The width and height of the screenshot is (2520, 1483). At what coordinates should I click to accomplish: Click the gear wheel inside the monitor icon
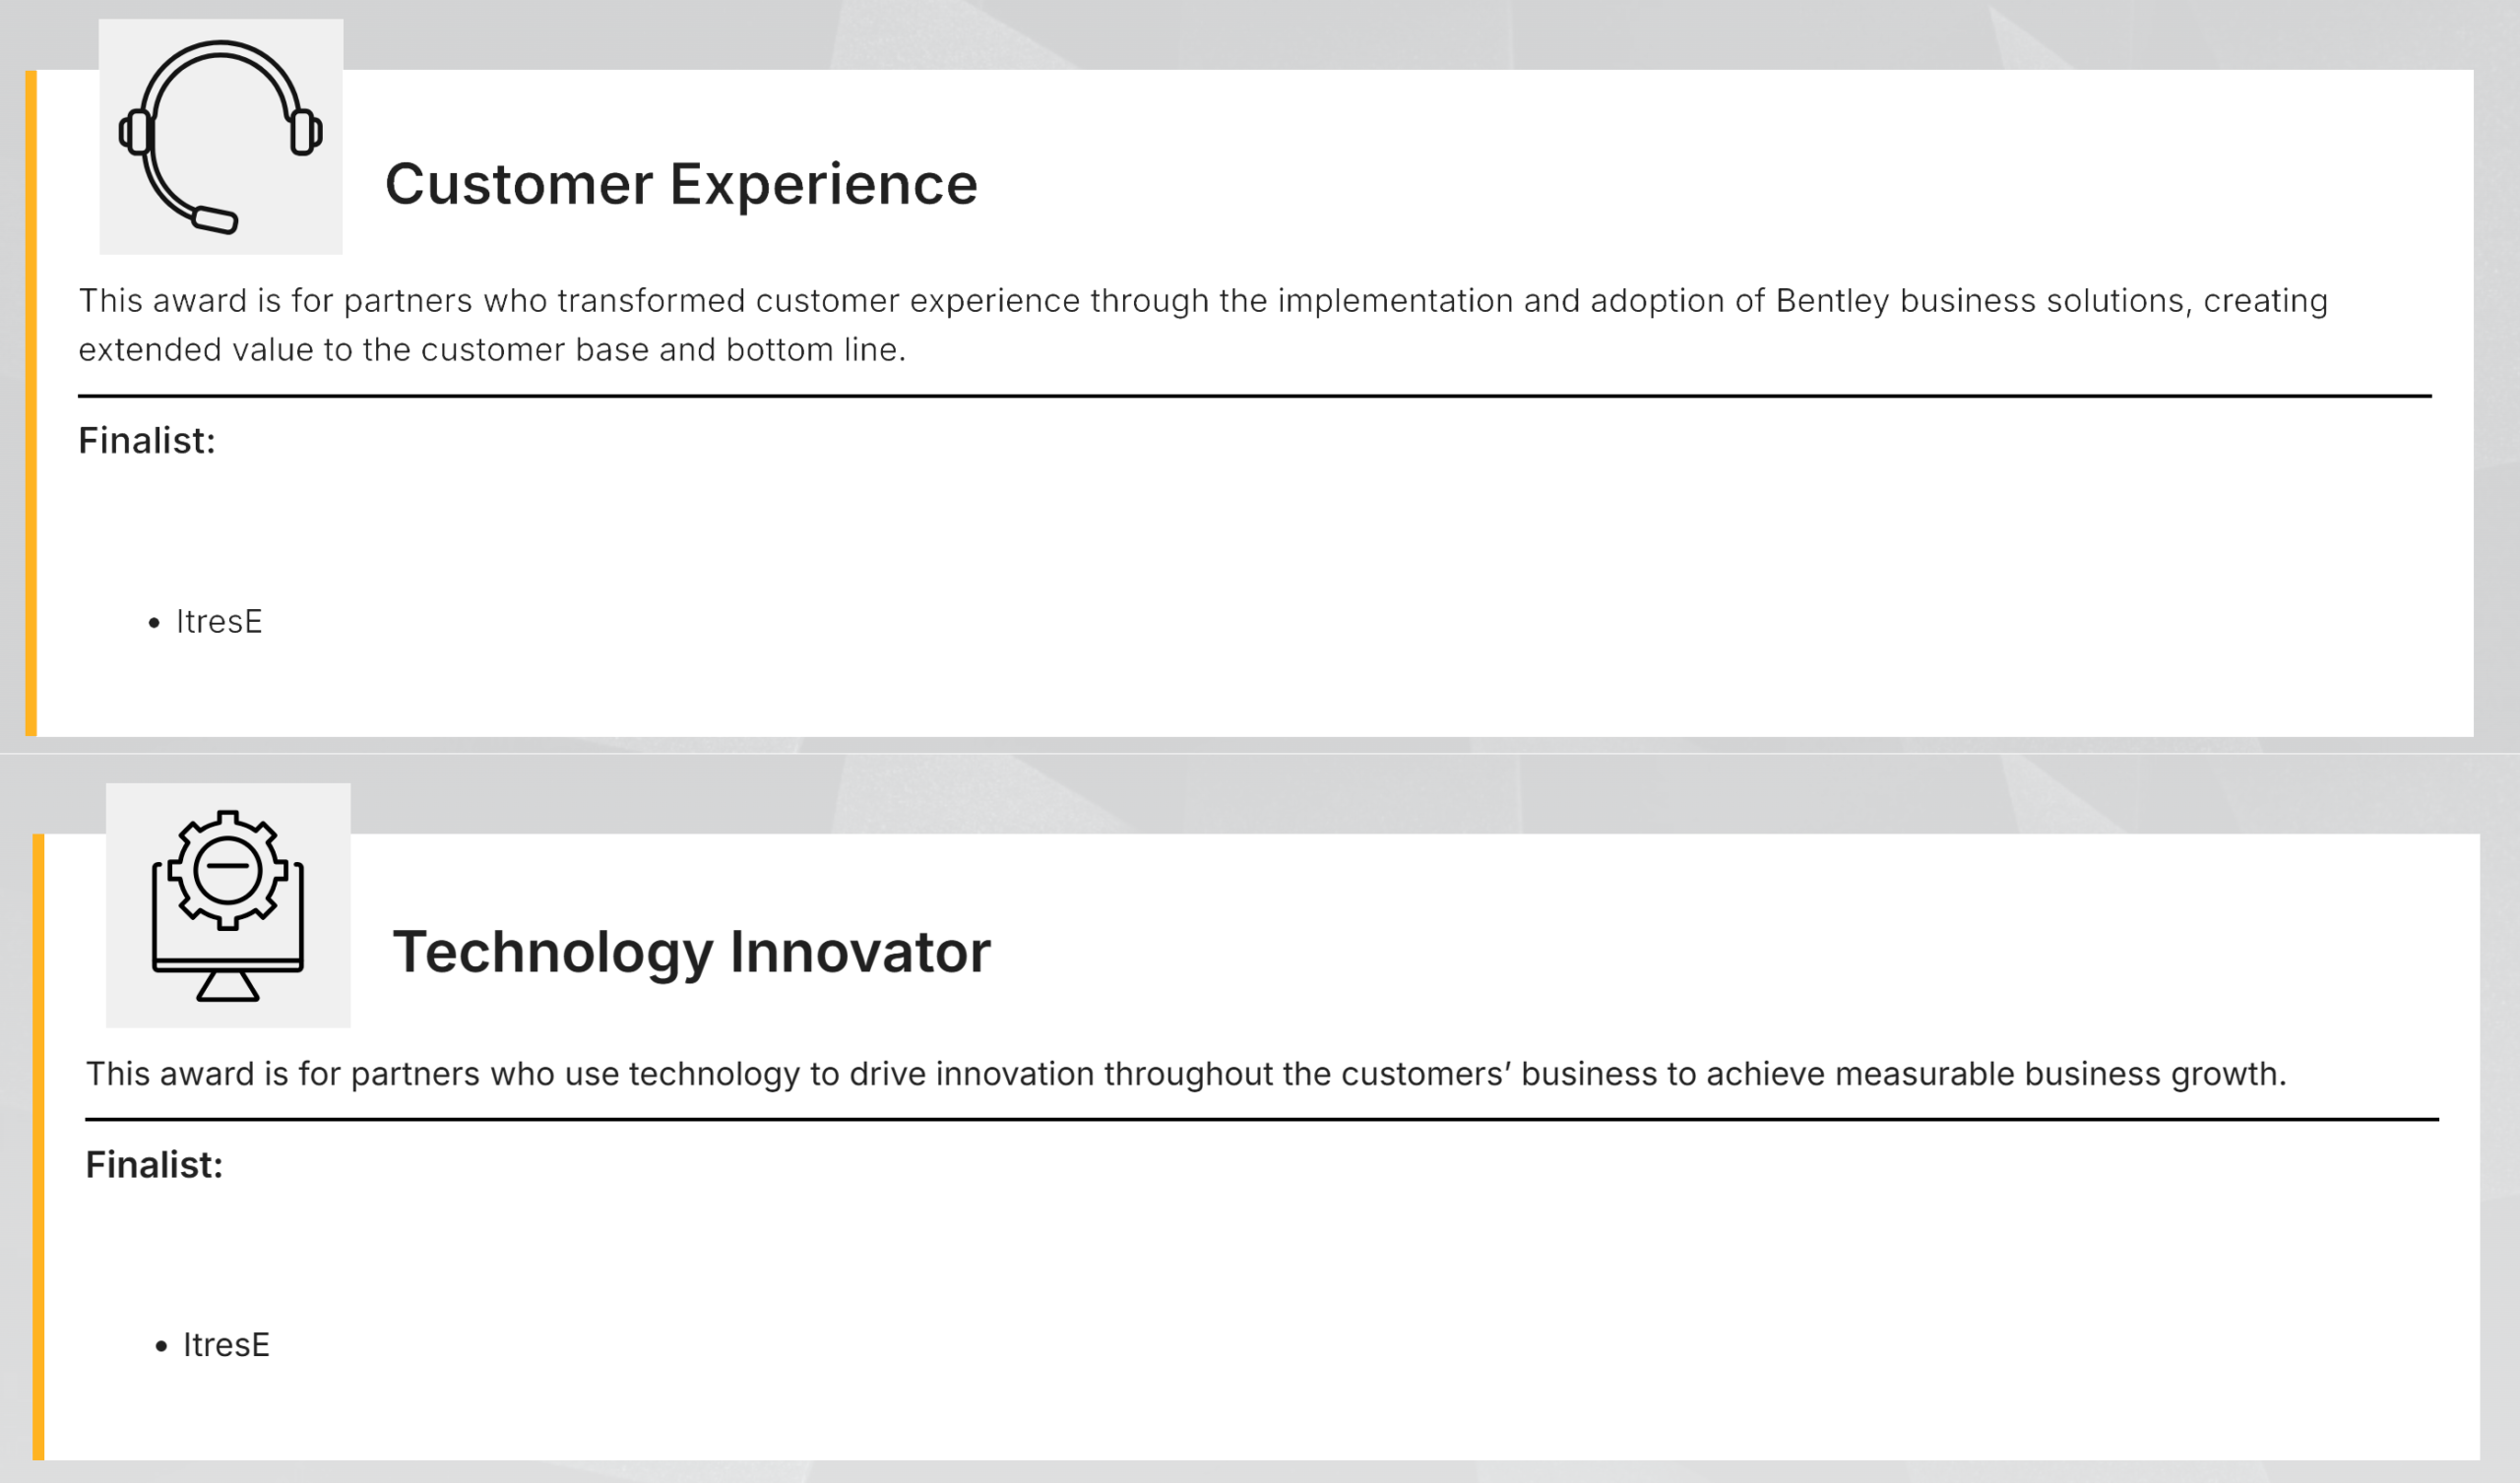pos(228,869)
